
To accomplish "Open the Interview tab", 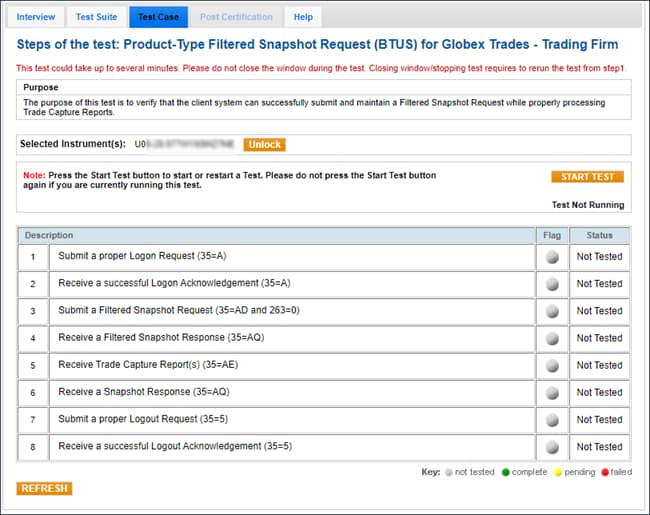I will [x=36, y=17].
